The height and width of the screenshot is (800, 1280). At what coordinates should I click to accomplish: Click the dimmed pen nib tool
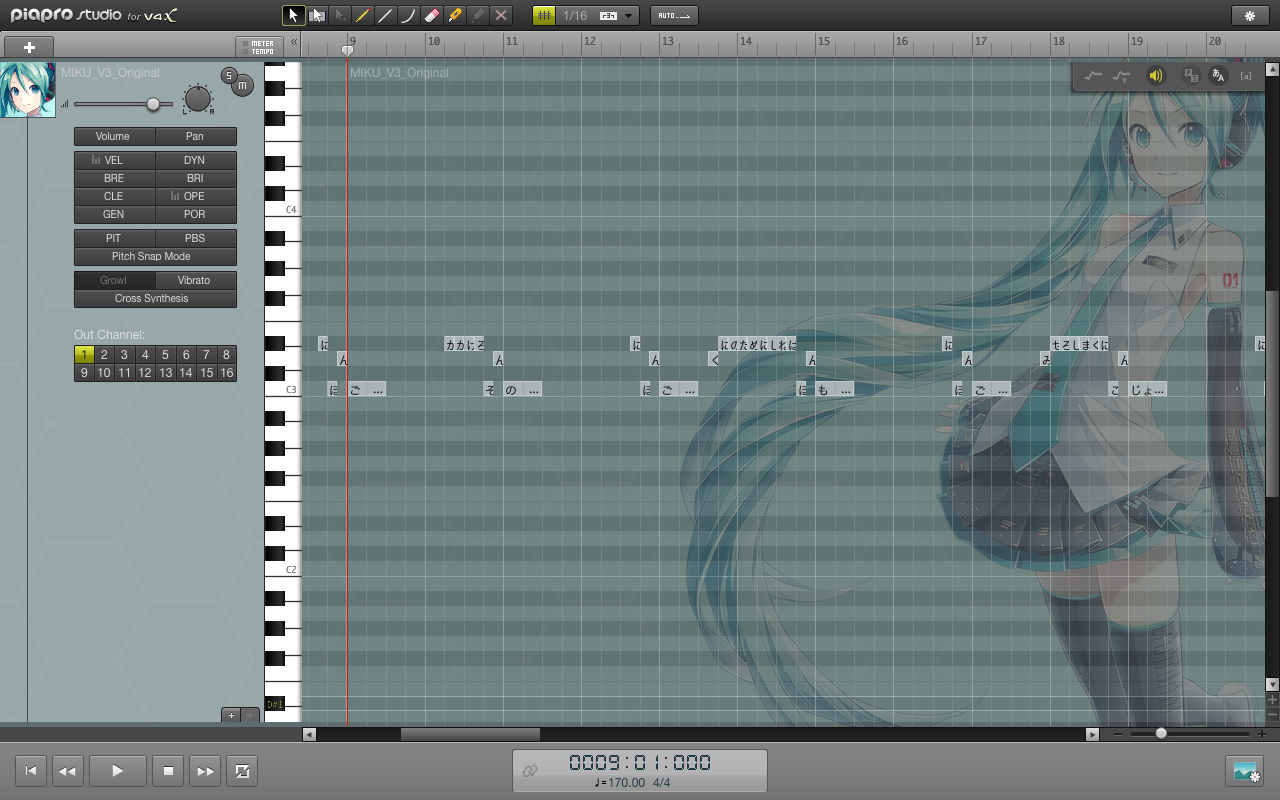(x=478, y=15)
